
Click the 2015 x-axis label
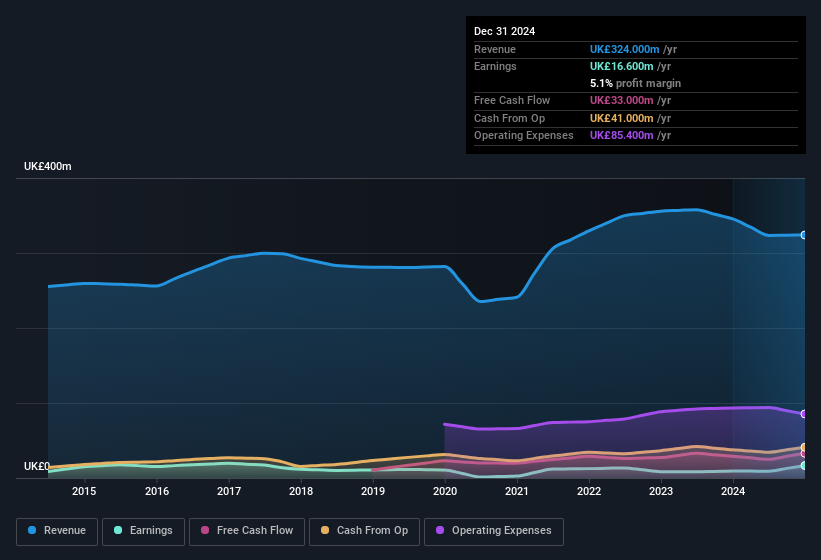point(84,491)
